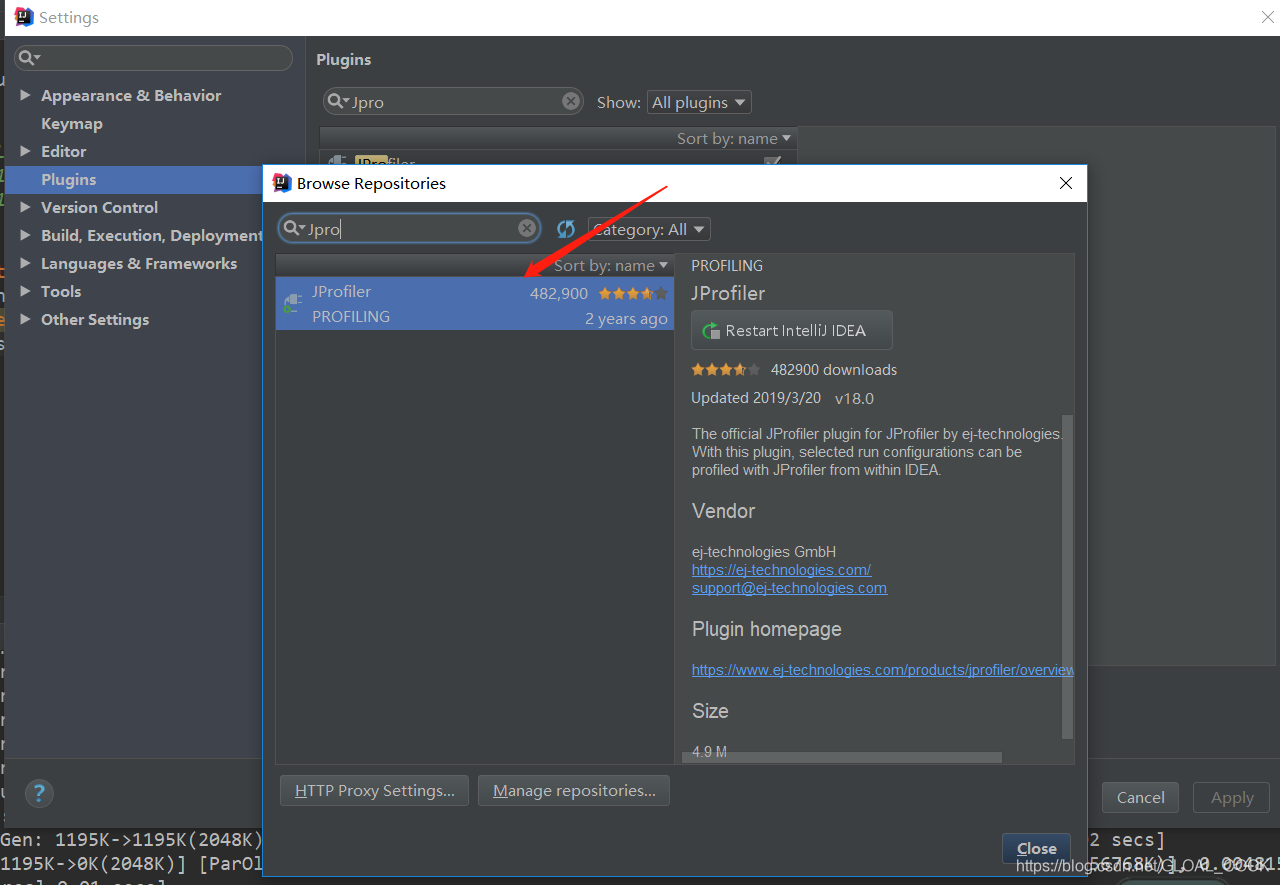Click the IntelliJ logo in Settings title bar
The height and width of the screenshot is (885, 1280).
point(24,17)
